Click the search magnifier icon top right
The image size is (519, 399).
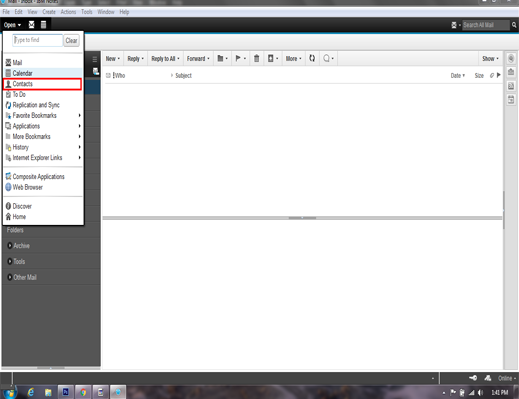click(514, 25)
